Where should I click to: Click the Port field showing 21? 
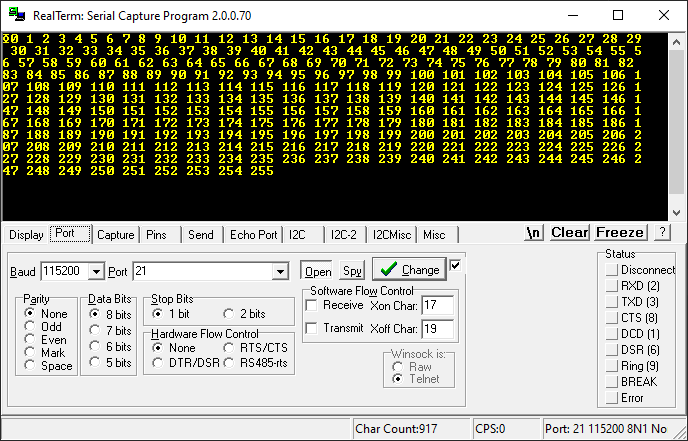(203, 272)
